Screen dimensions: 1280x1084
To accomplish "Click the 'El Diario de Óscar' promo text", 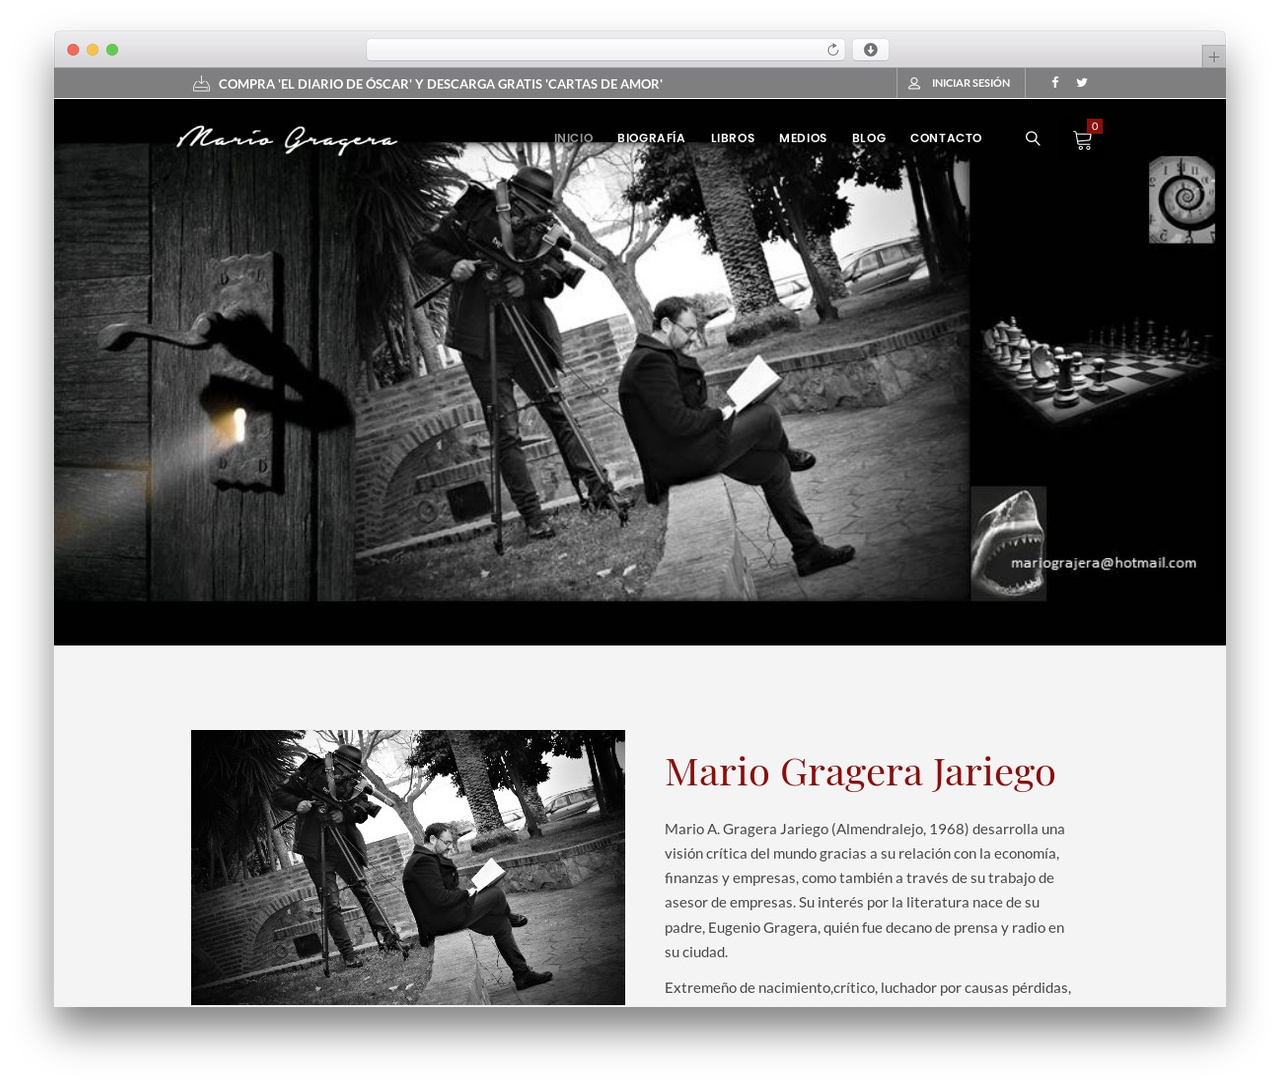I will [x=440, y=84].
